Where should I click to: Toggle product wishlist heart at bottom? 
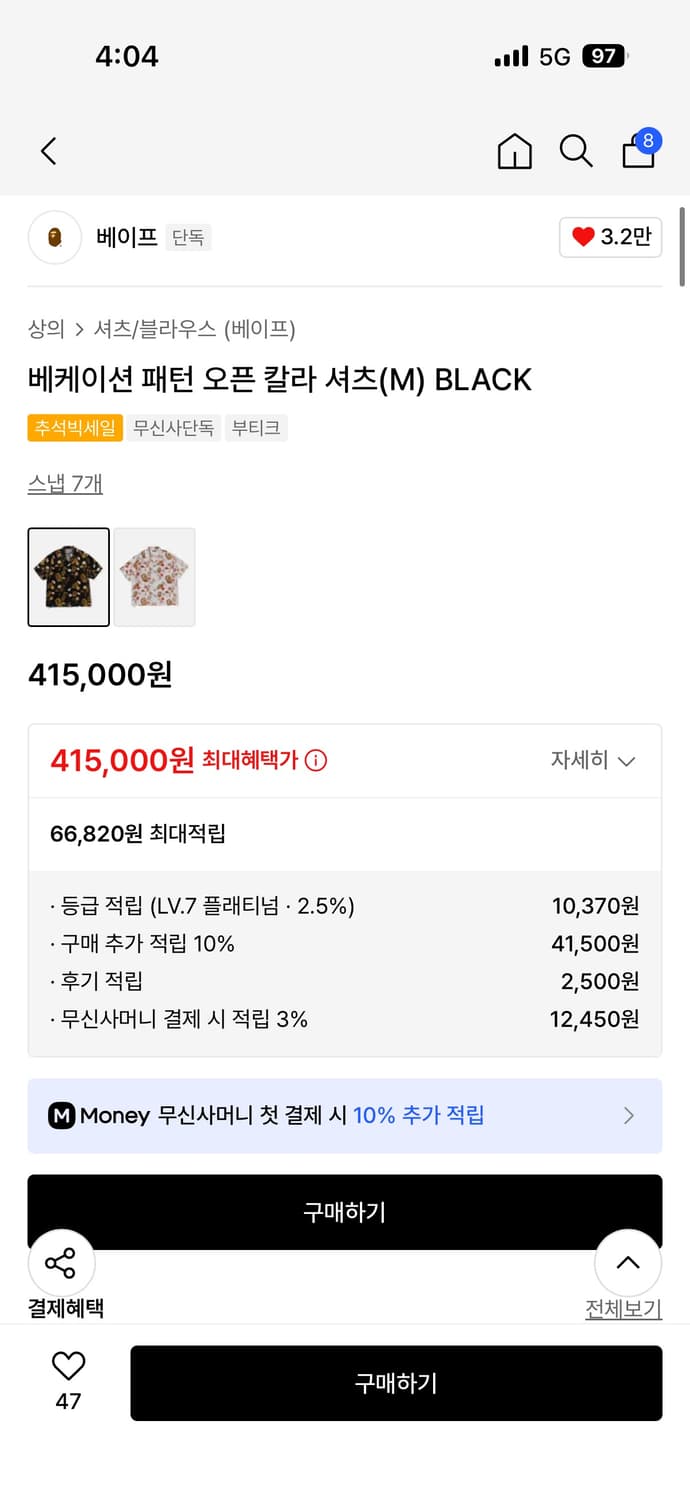coord(68,1367)
